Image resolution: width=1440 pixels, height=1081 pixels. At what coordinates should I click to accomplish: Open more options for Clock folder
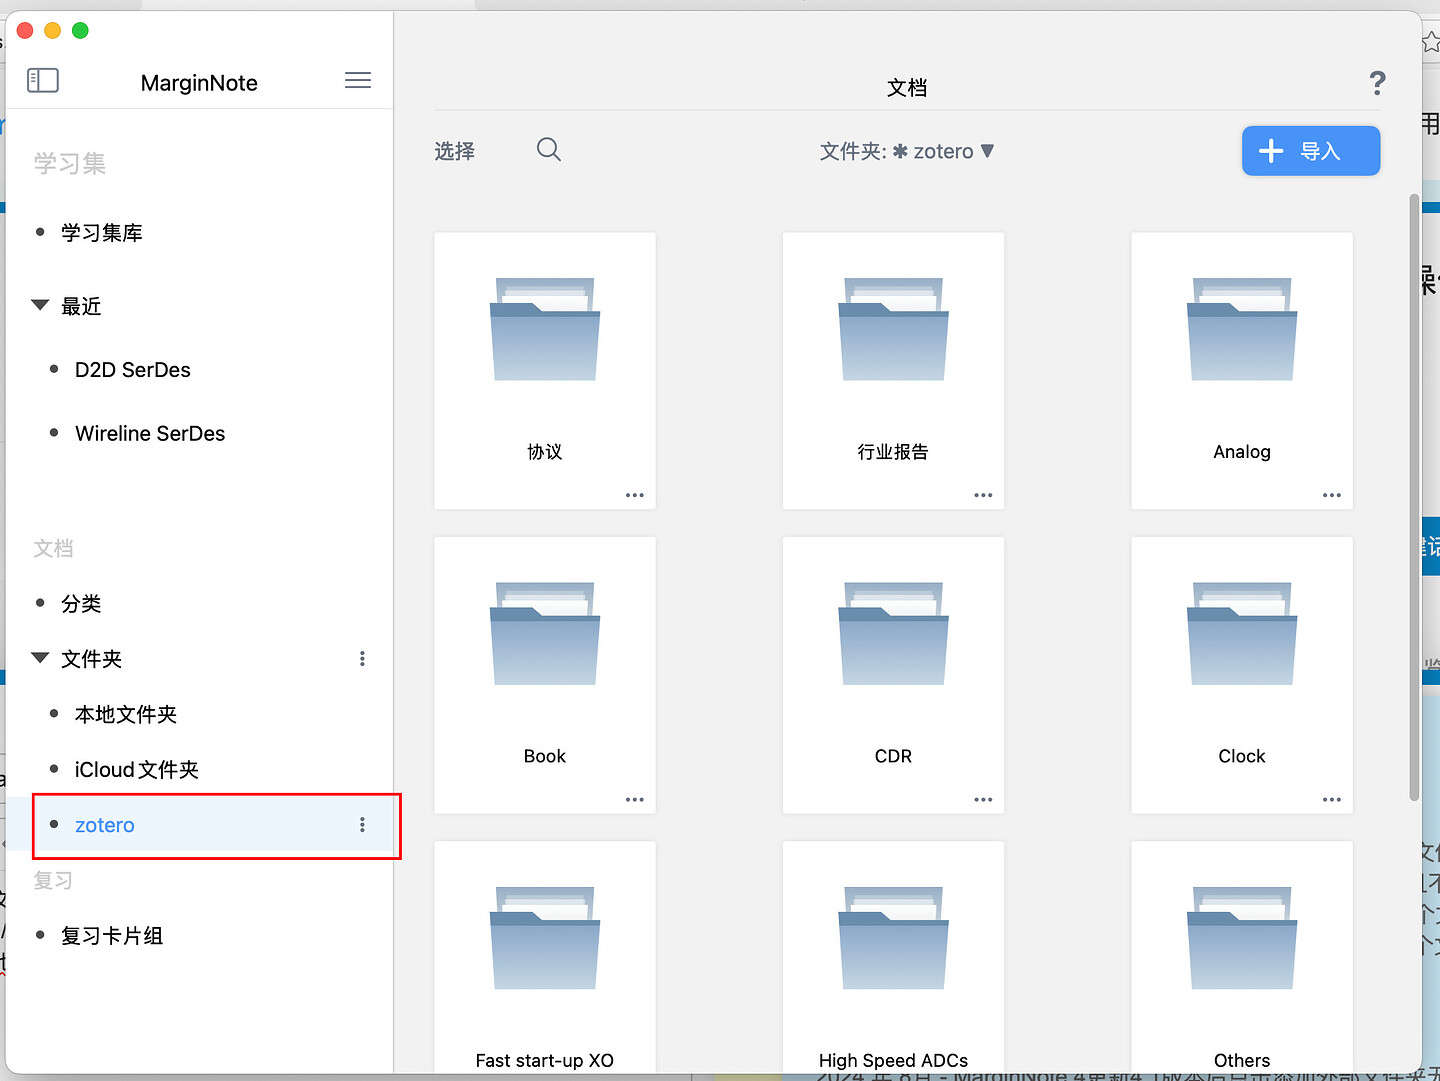pos(1332,799)
